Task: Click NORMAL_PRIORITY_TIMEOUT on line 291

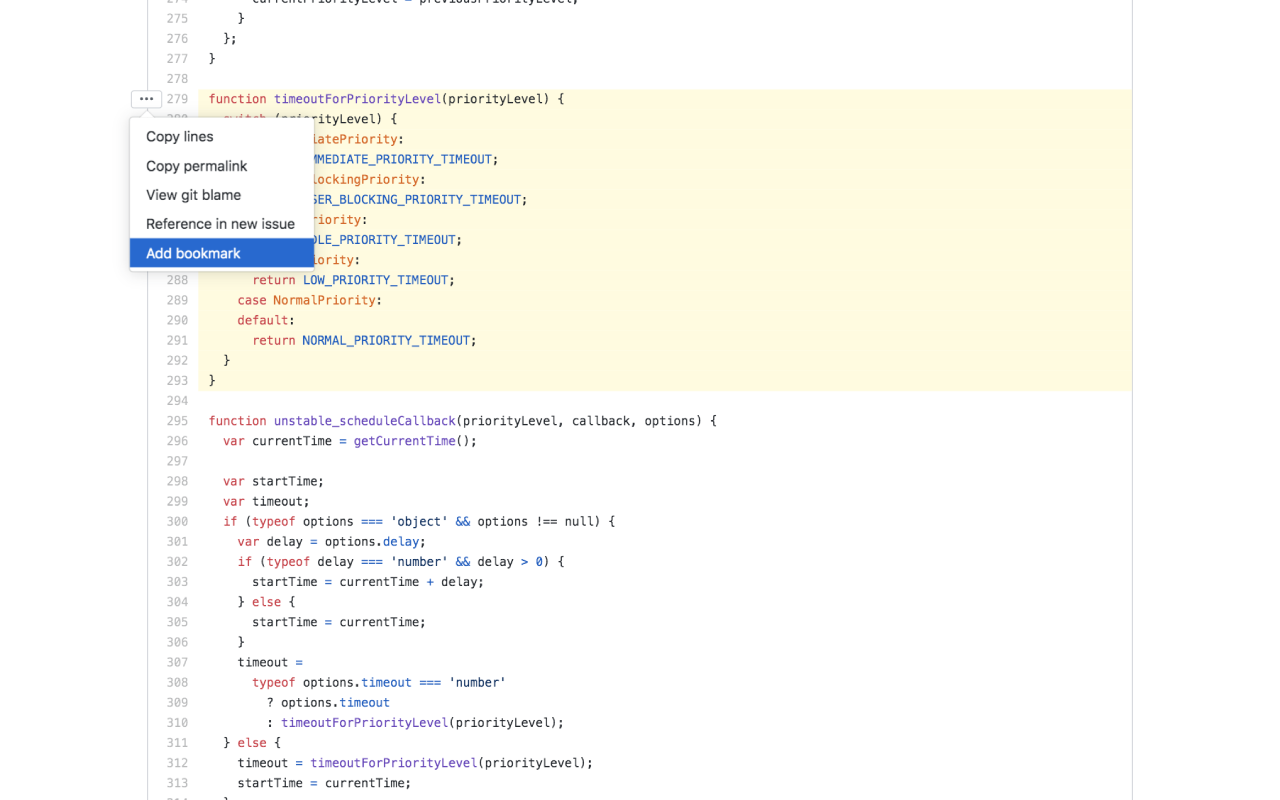Action: click(386, 340)
